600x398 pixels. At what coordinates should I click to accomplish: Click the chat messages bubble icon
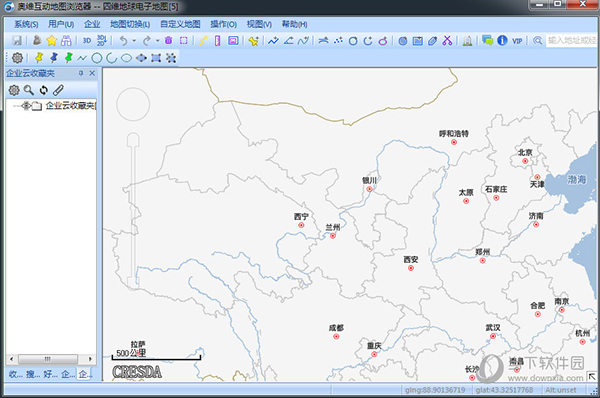tap(487, 40)
